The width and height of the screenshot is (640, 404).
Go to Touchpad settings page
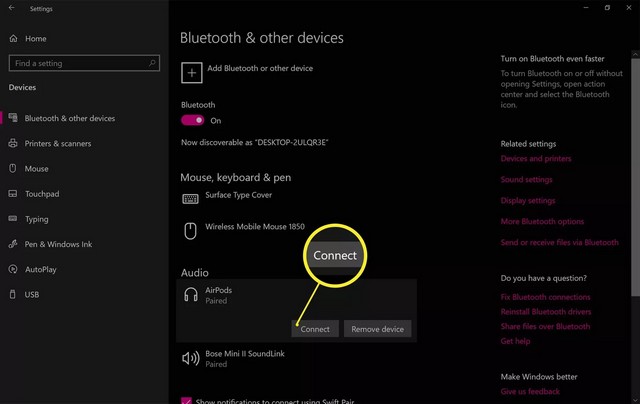point(42,194)
